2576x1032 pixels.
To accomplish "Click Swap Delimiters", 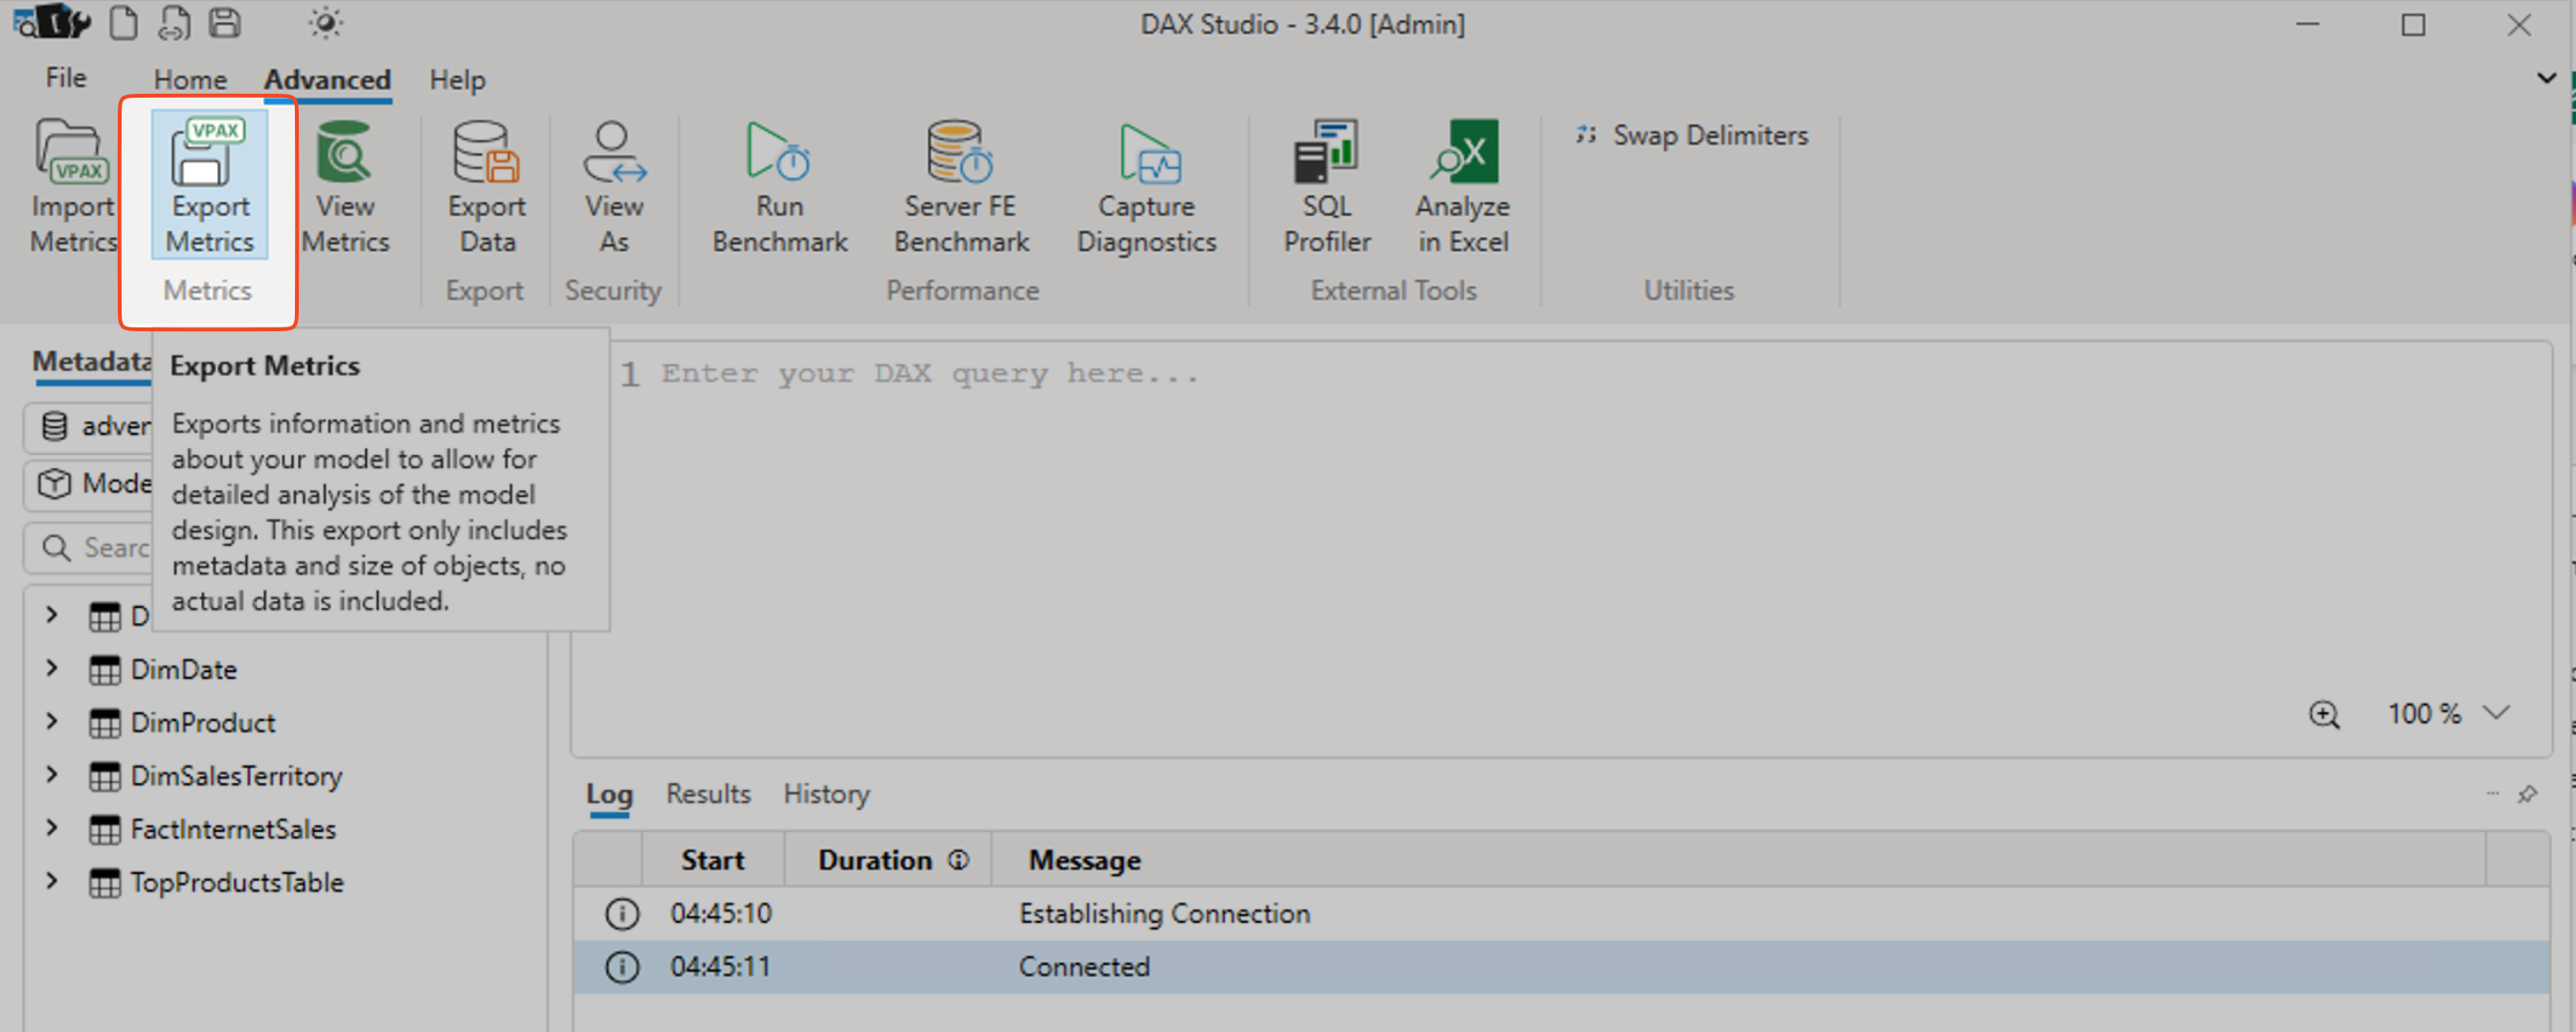I will point(1710,135).
